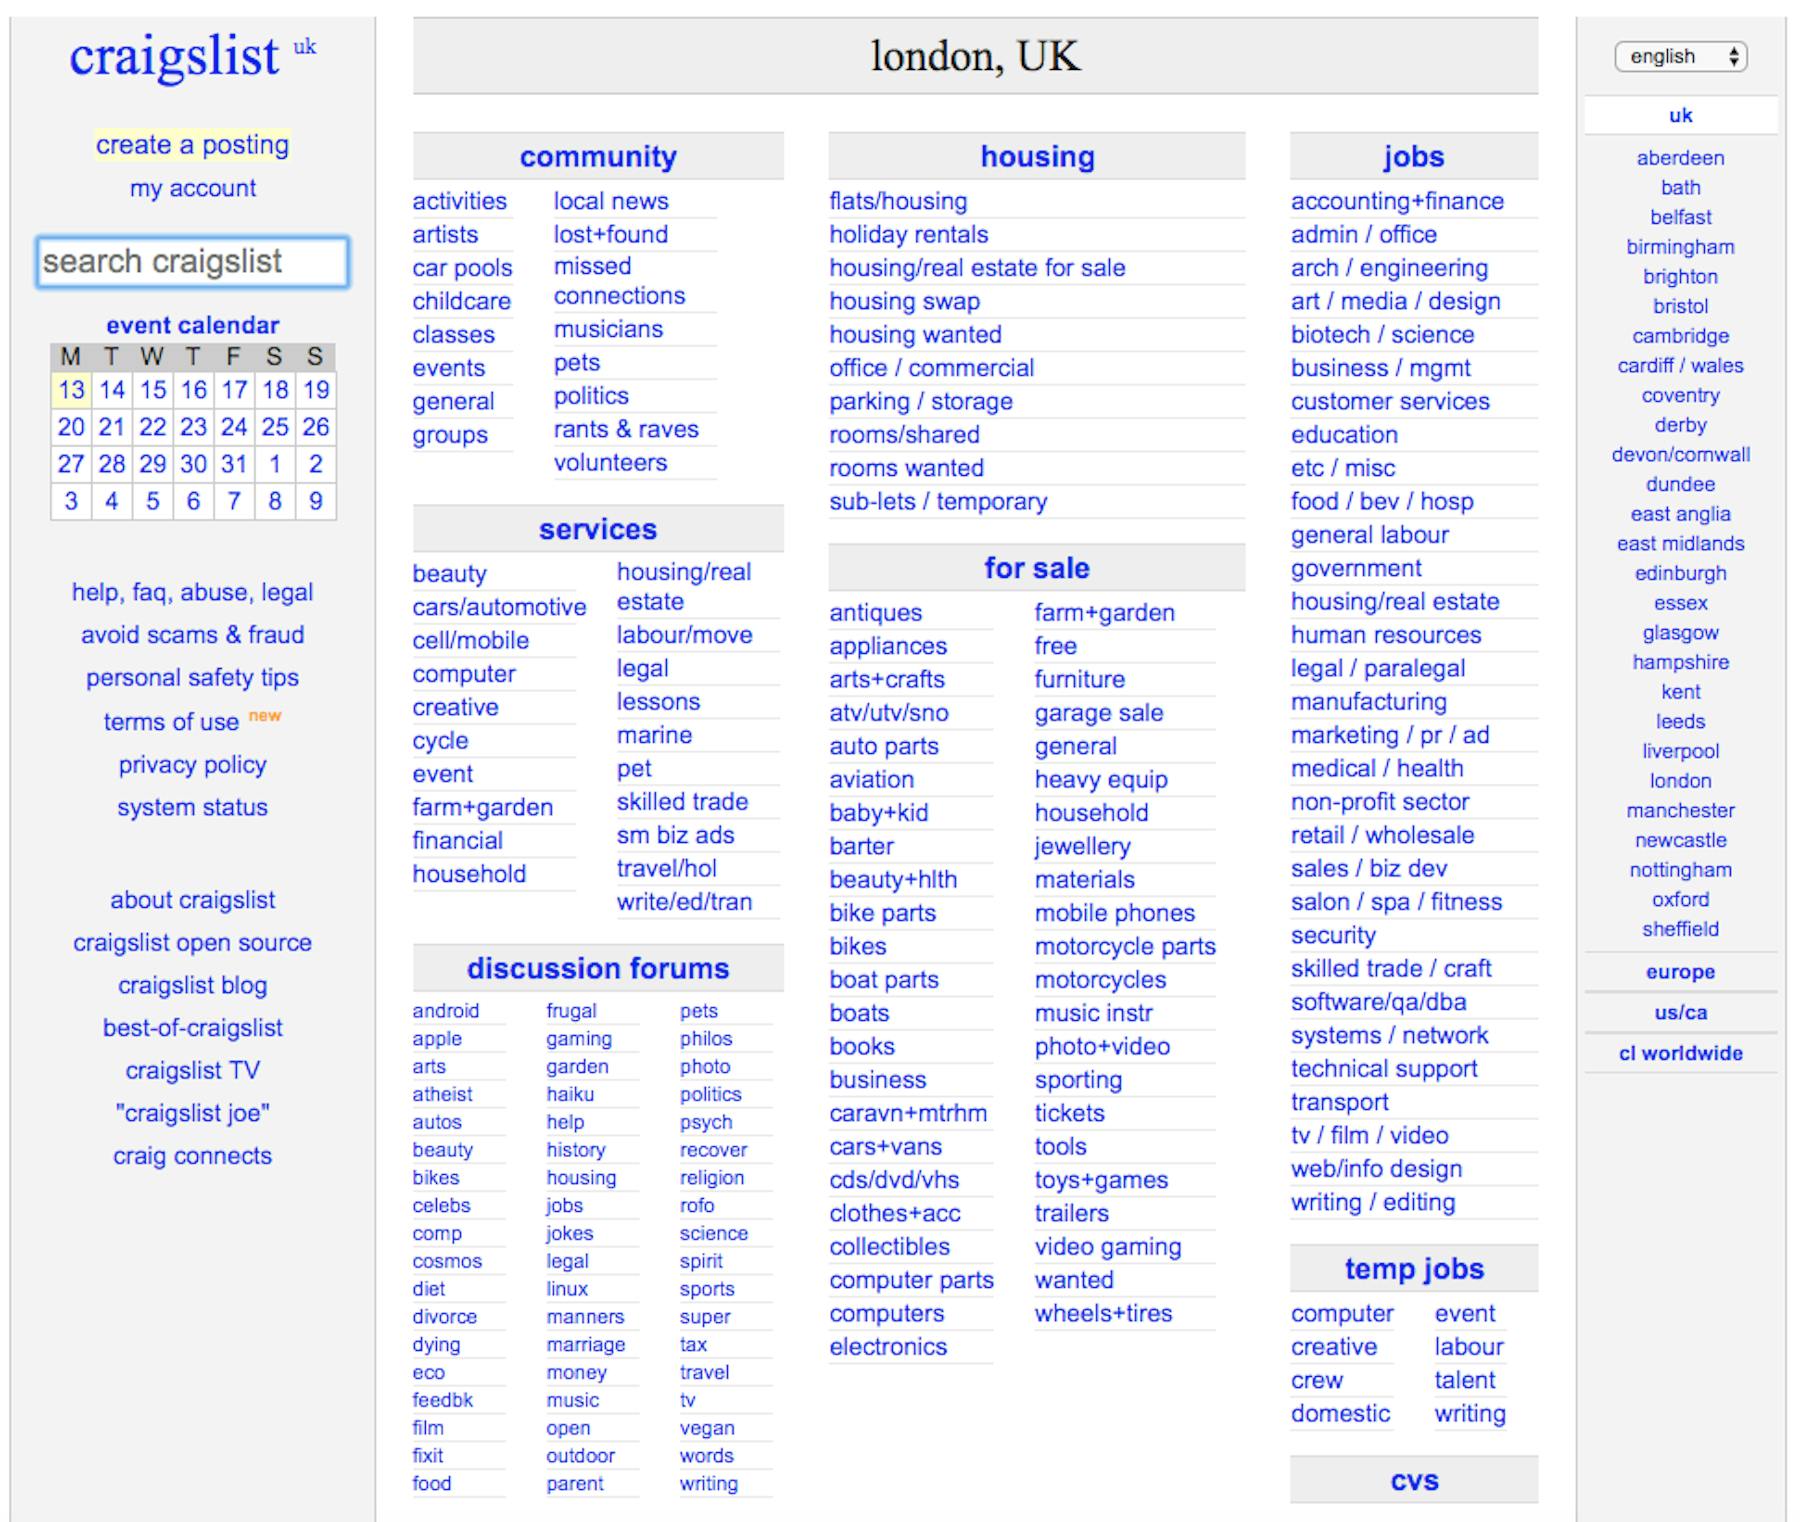Open the terms of use page
Viewport: 1800px width, 1522px height.
[171, 722]
